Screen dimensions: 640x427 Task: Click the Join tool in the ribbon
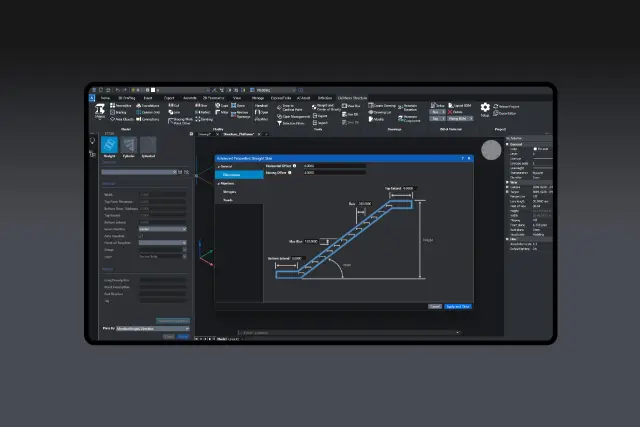(174, 112)
